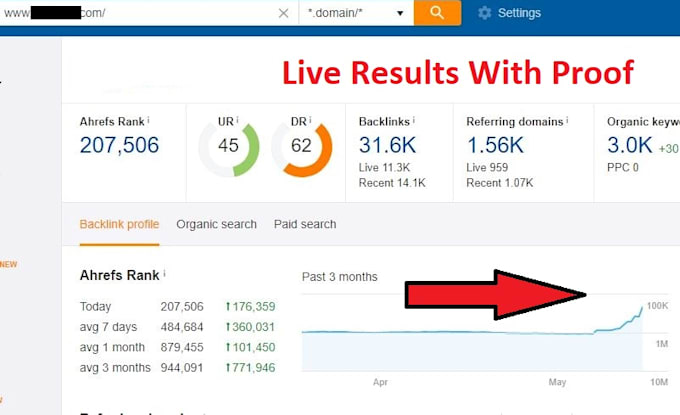Click the May label on the chart axis
Screen dimensions: 680x415
coord(557,382)
